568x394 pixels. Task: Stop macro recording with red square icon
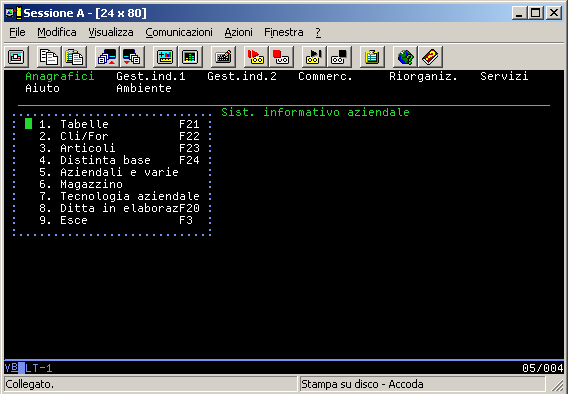pyautogui.click(x=281, y=57)
